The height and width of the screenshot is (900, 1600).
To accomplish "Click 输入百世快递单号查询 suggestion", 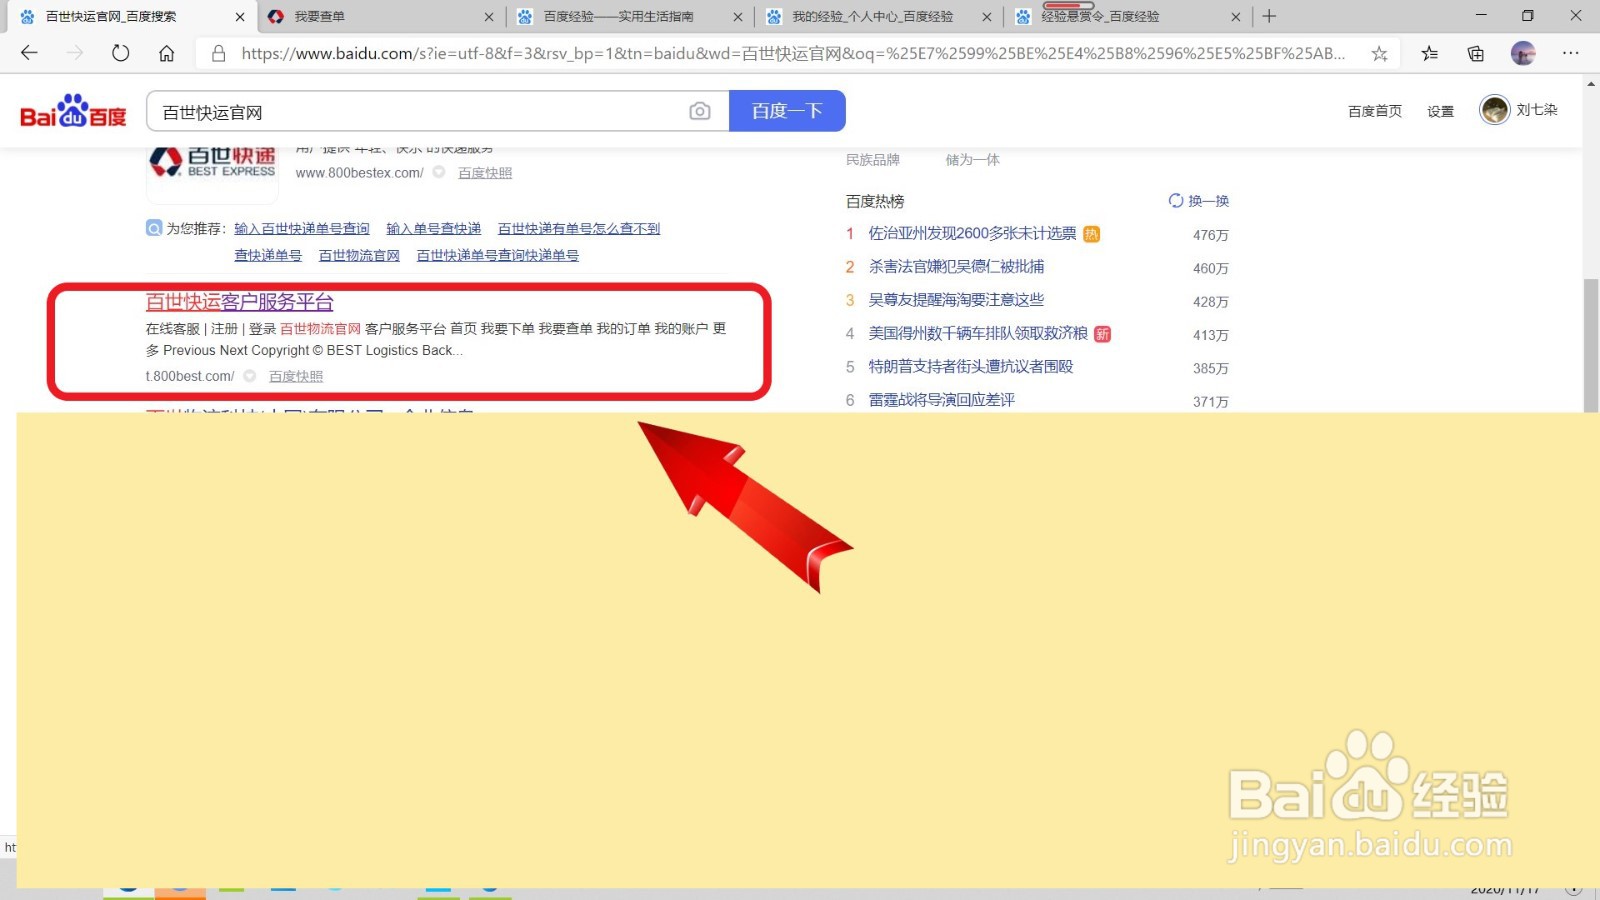I will pyautogui.click(x=302, y=229).
